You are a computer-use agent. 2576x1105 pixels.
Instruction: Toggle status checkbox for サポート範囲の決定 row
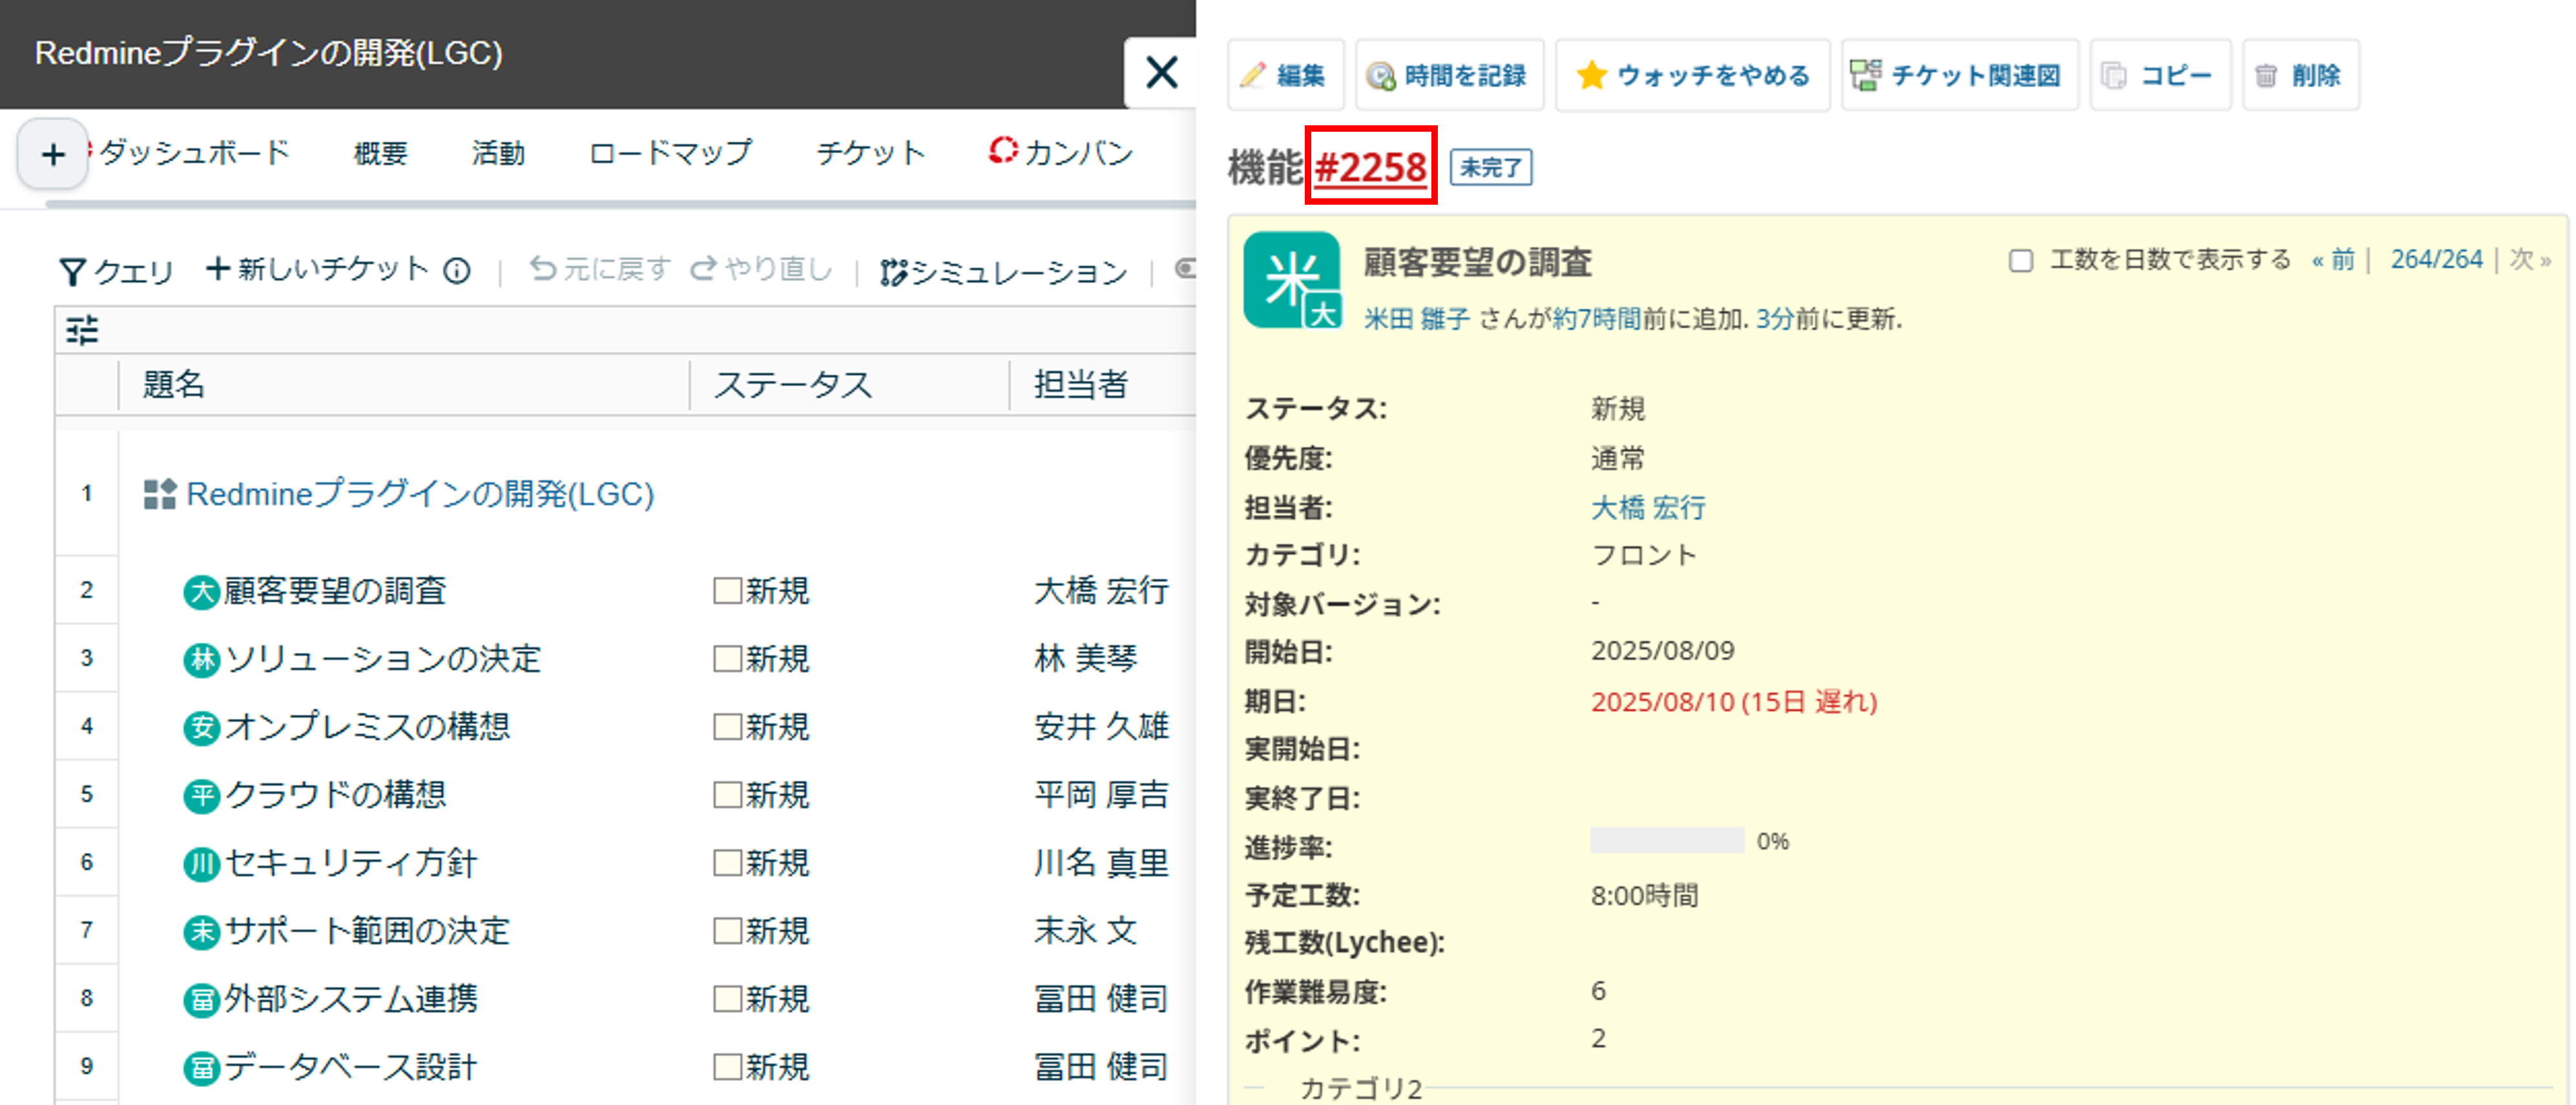[727, 931]
